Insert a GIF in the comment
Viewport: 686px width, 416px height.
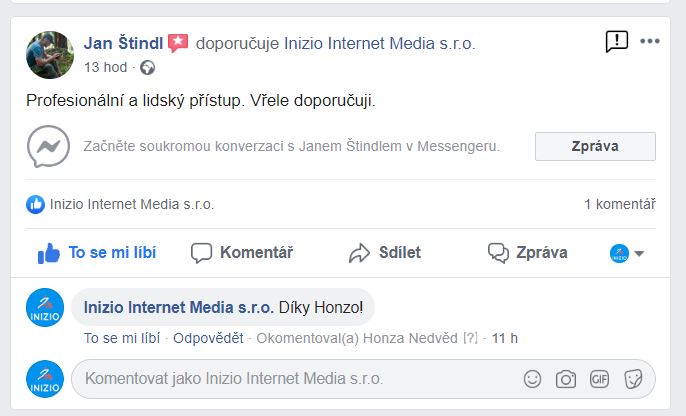599,379
